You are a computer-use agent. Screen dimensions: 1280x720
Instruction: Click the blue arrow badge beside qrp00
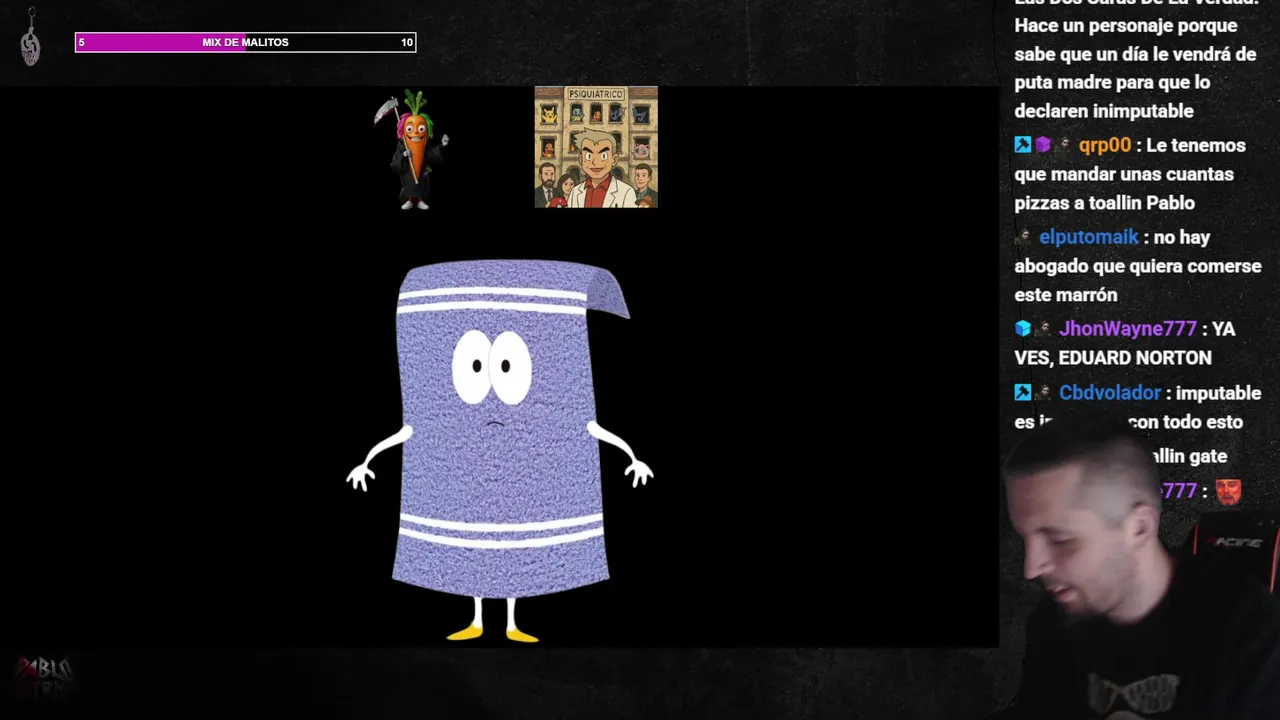point(1023,145)
